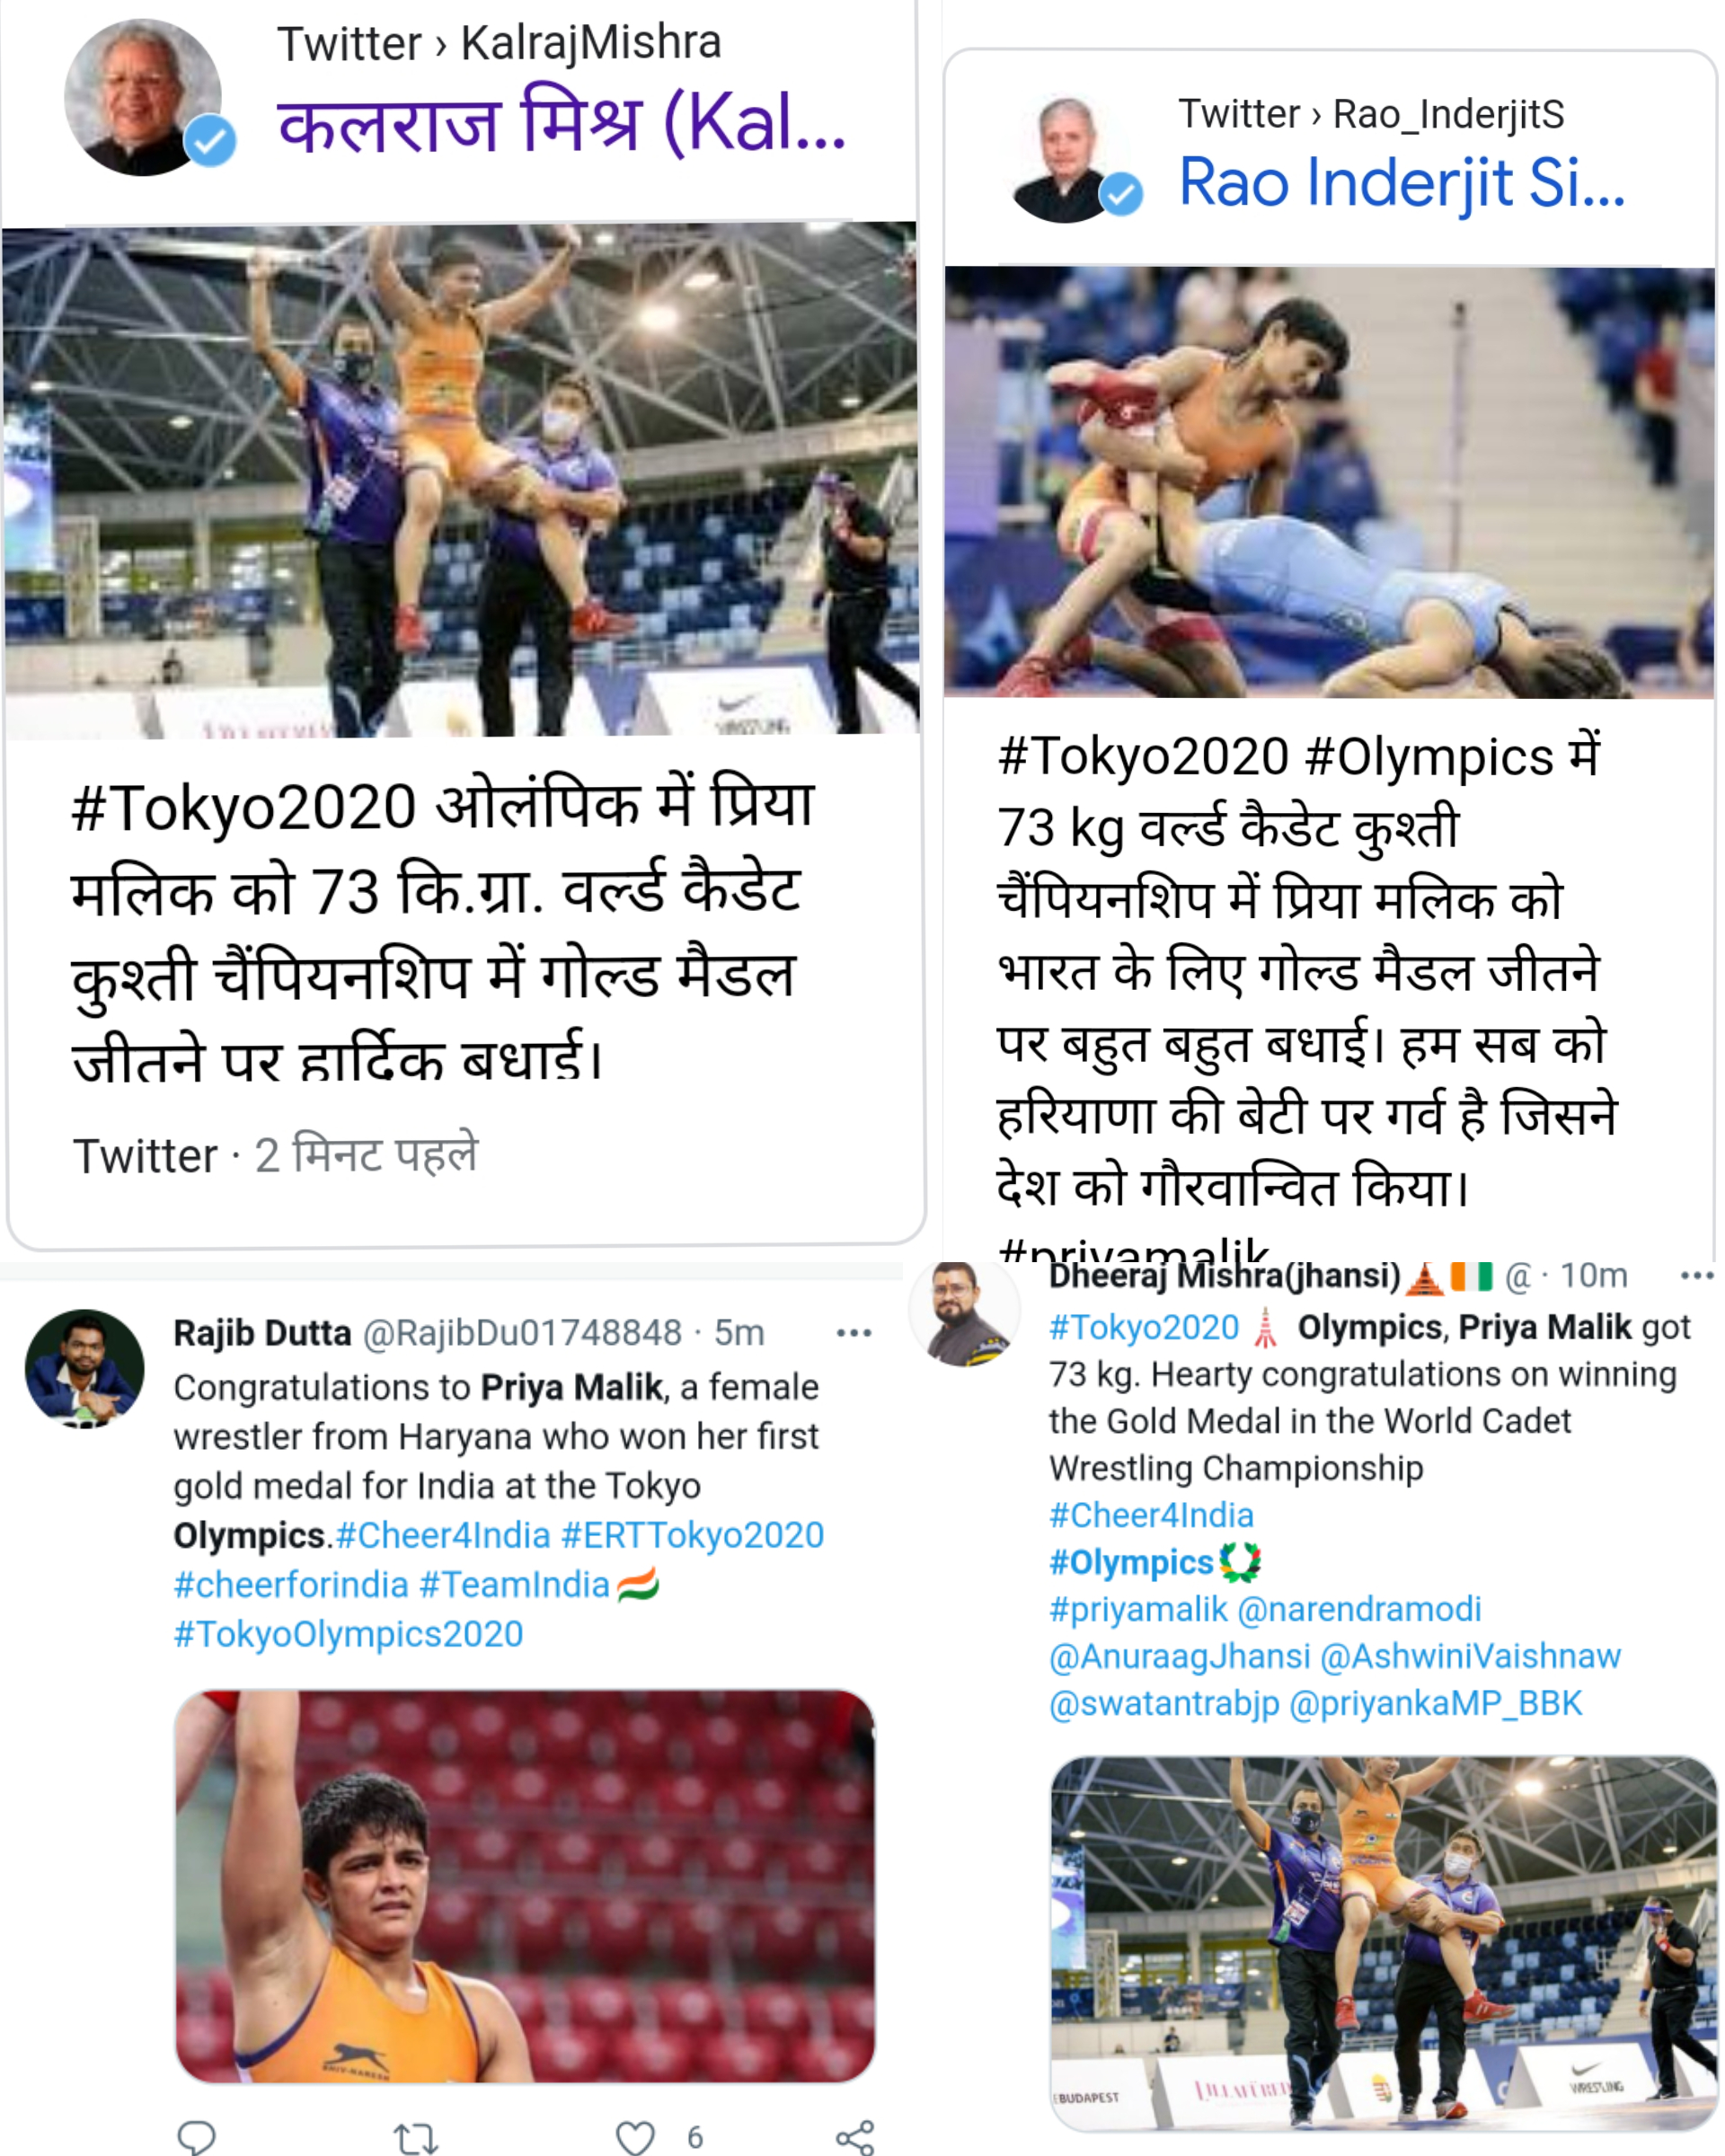Open the celebration photo in Dheeraj Mishra's tweet
1725x2156 pixels.
pos(1384,1943)
